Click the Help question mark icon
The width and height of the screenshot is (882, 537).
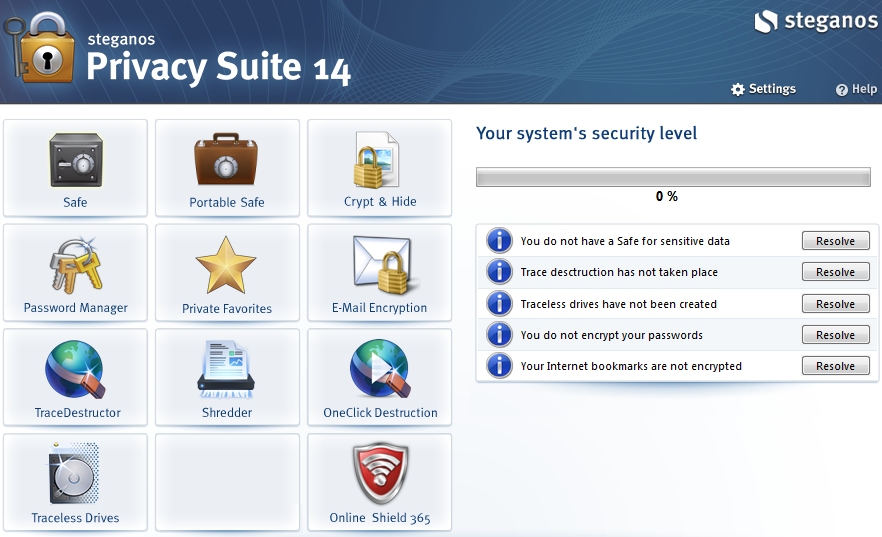pyautogui.click(x=842, y=90)
